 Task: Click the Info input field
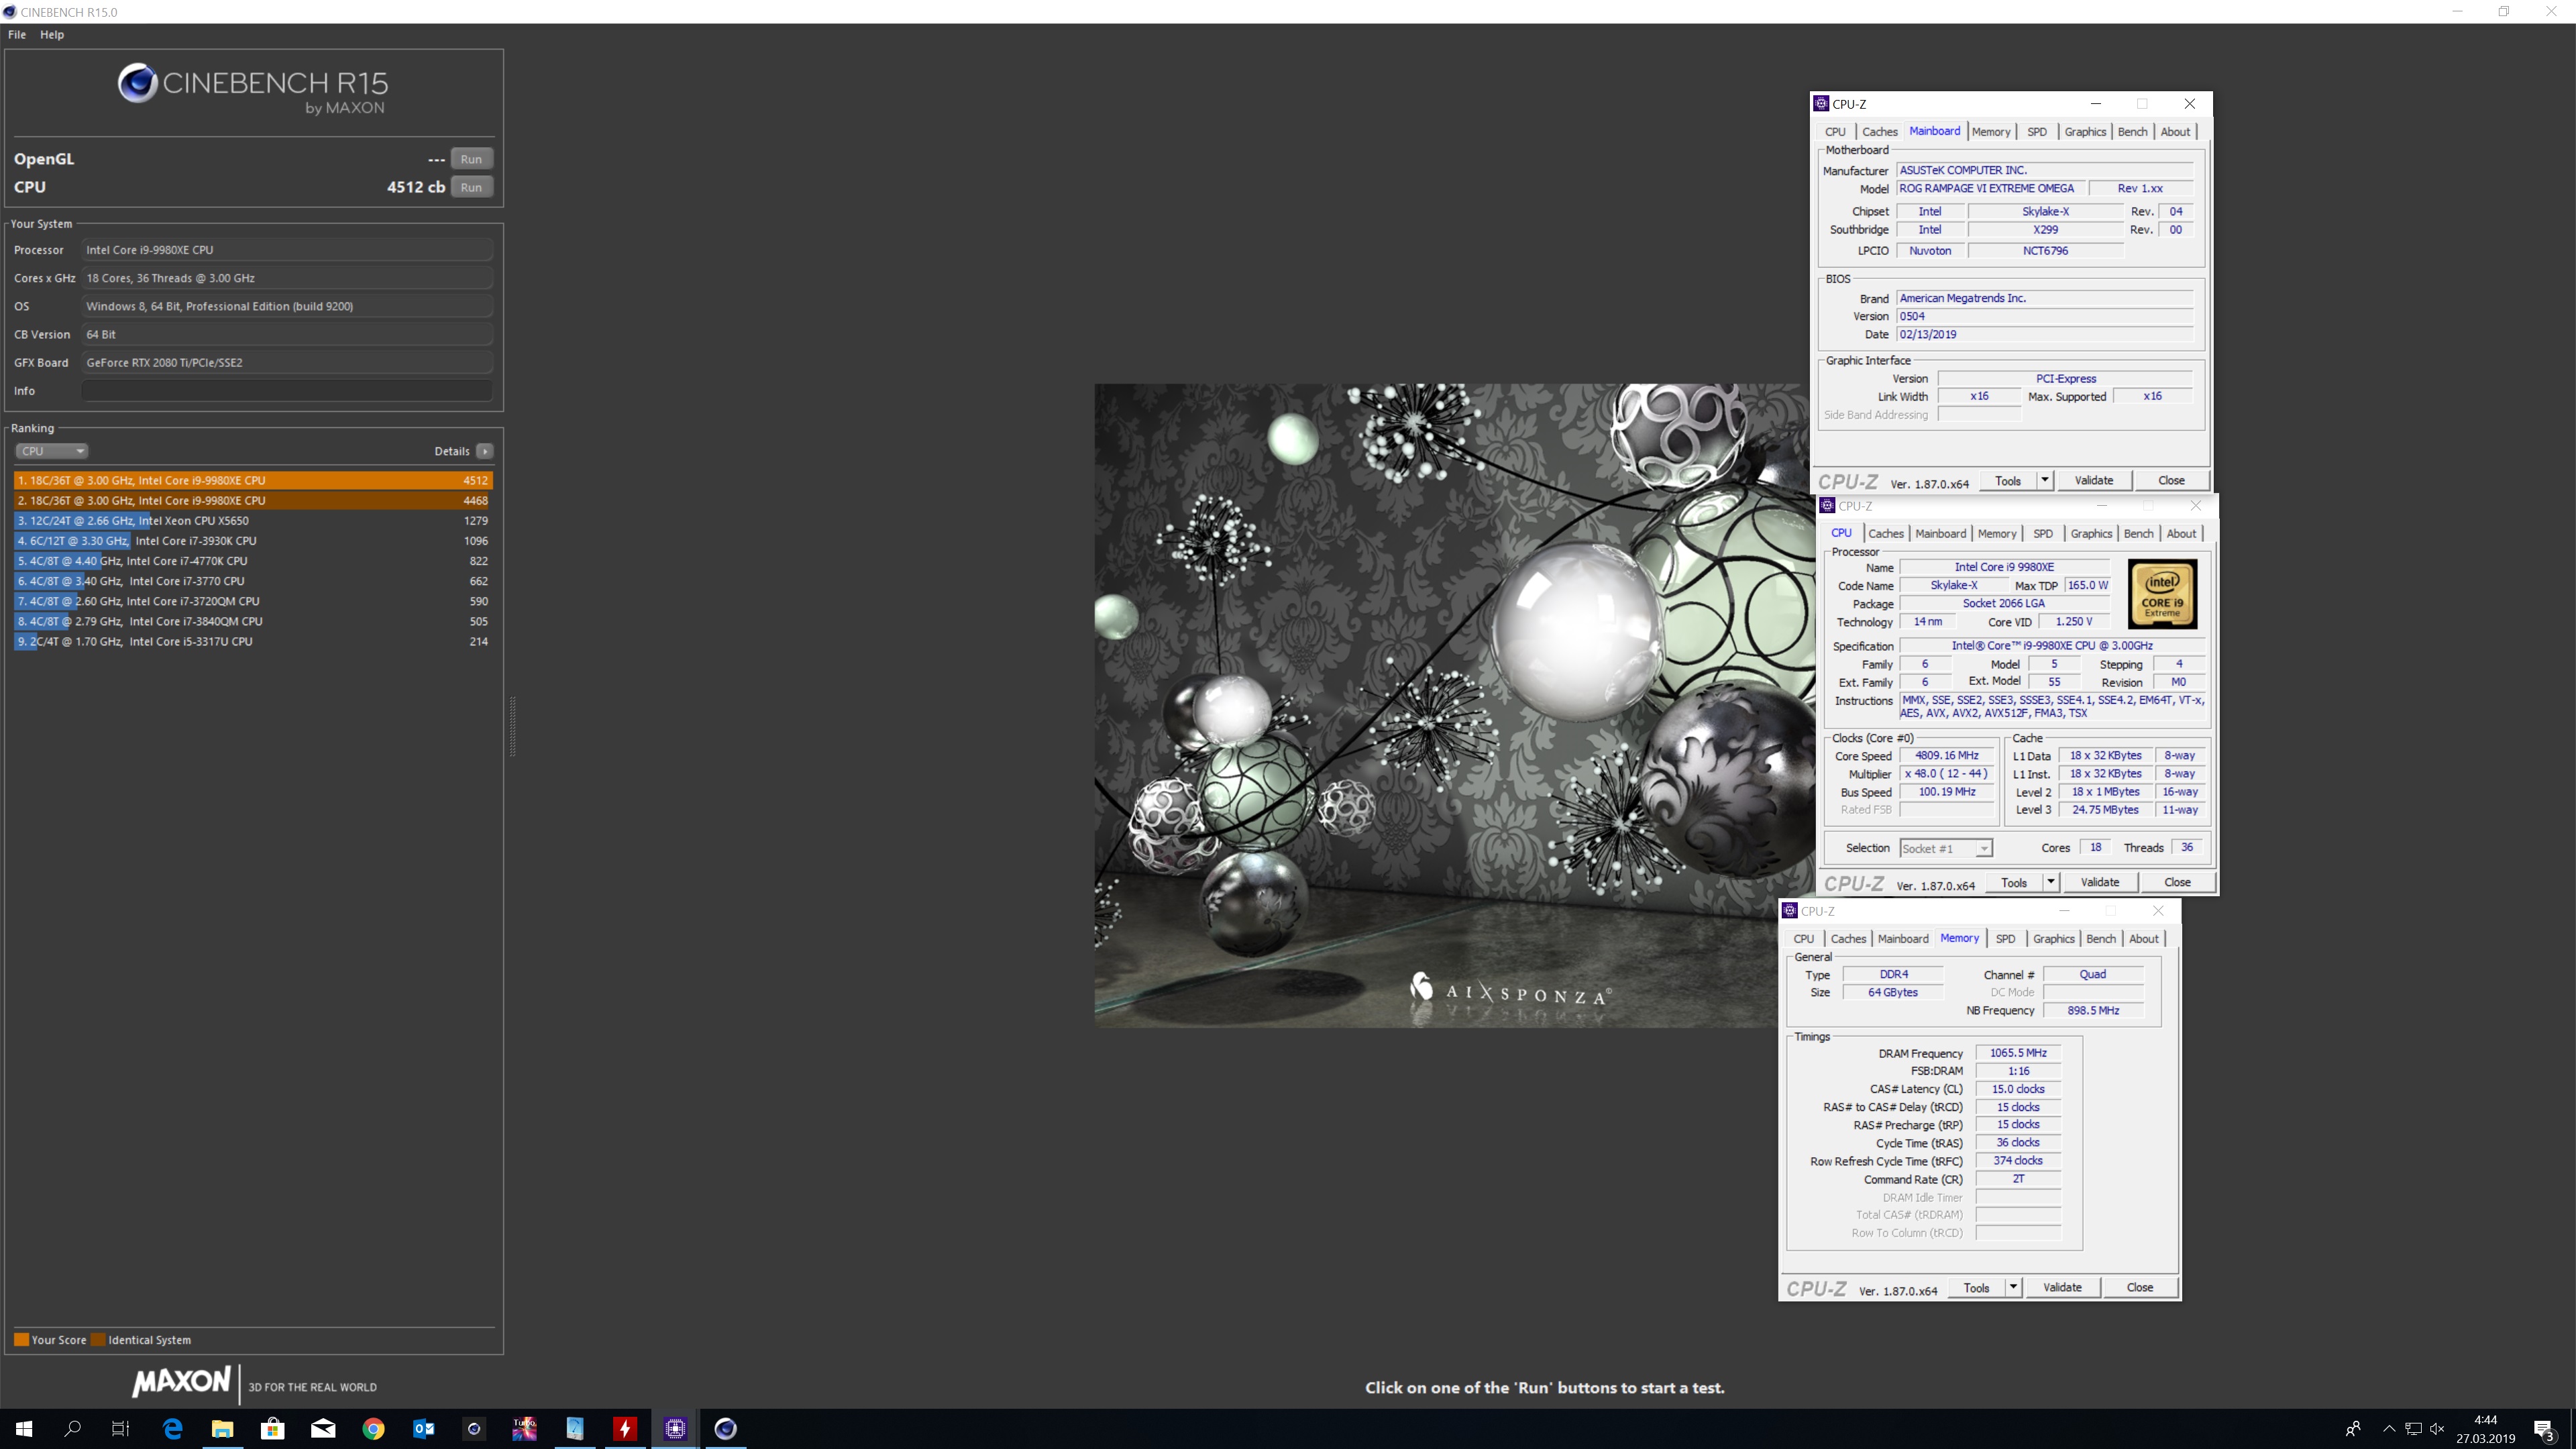(x=287, y=391)
